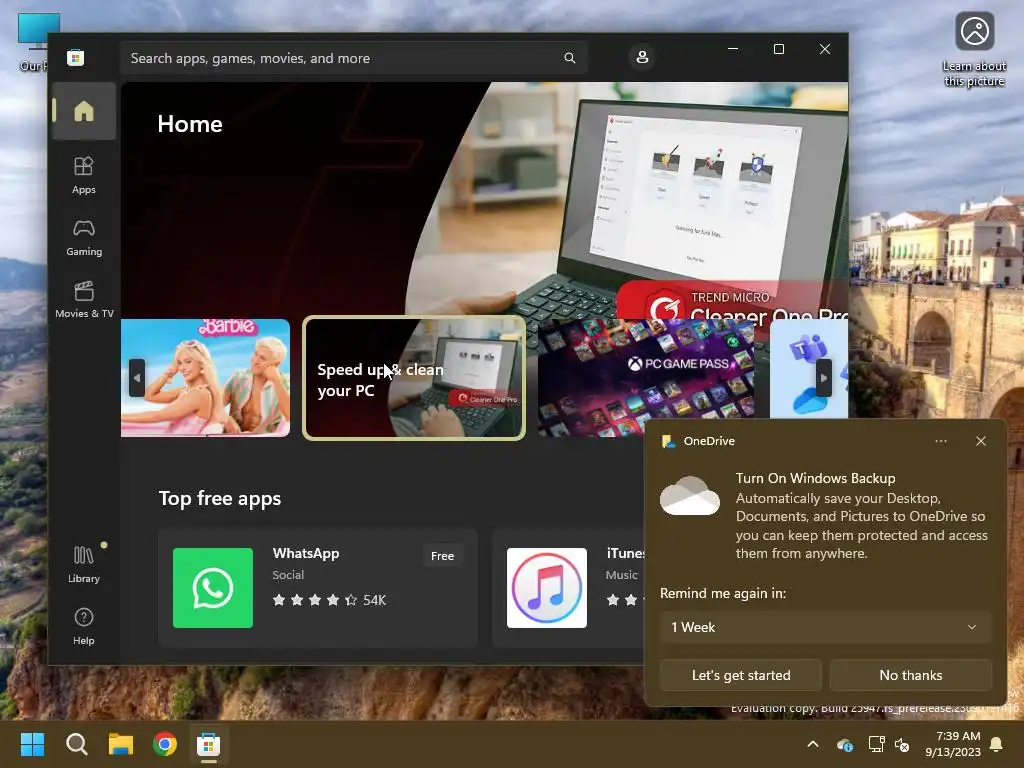Open the WhatsApp app icon

point(212,588)
